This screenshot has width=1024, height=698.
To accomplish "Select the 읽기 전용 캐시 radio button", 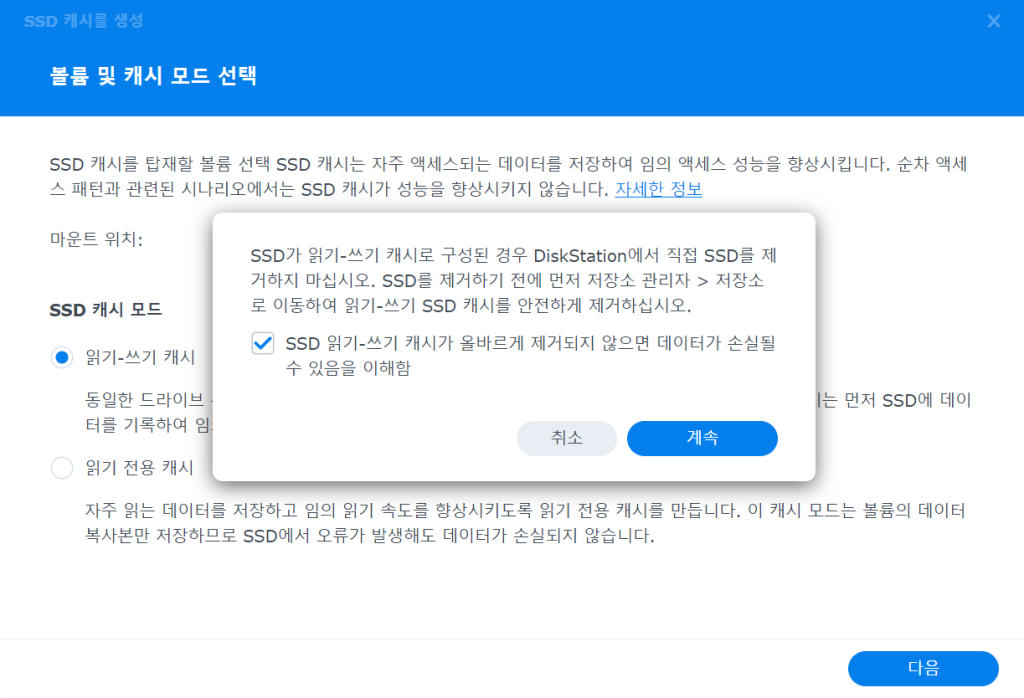I will pos(62,467).
